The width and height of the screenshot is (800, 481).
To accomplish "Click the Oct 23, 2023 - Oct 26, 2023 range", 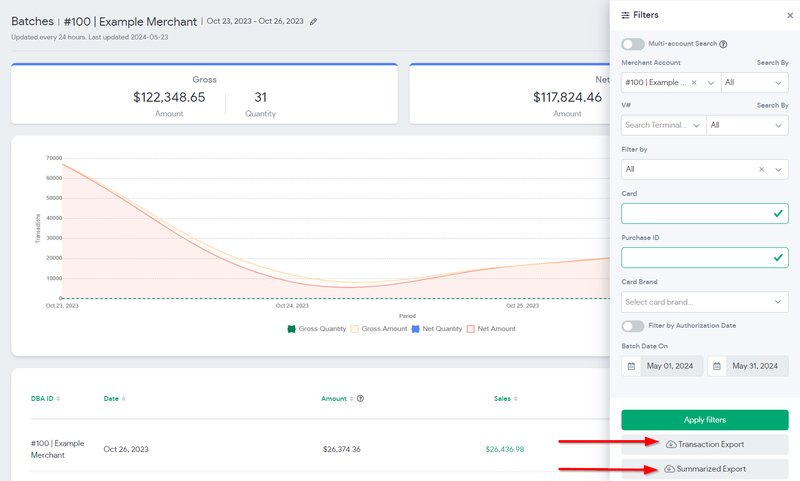I will click(x=255, y=21).
